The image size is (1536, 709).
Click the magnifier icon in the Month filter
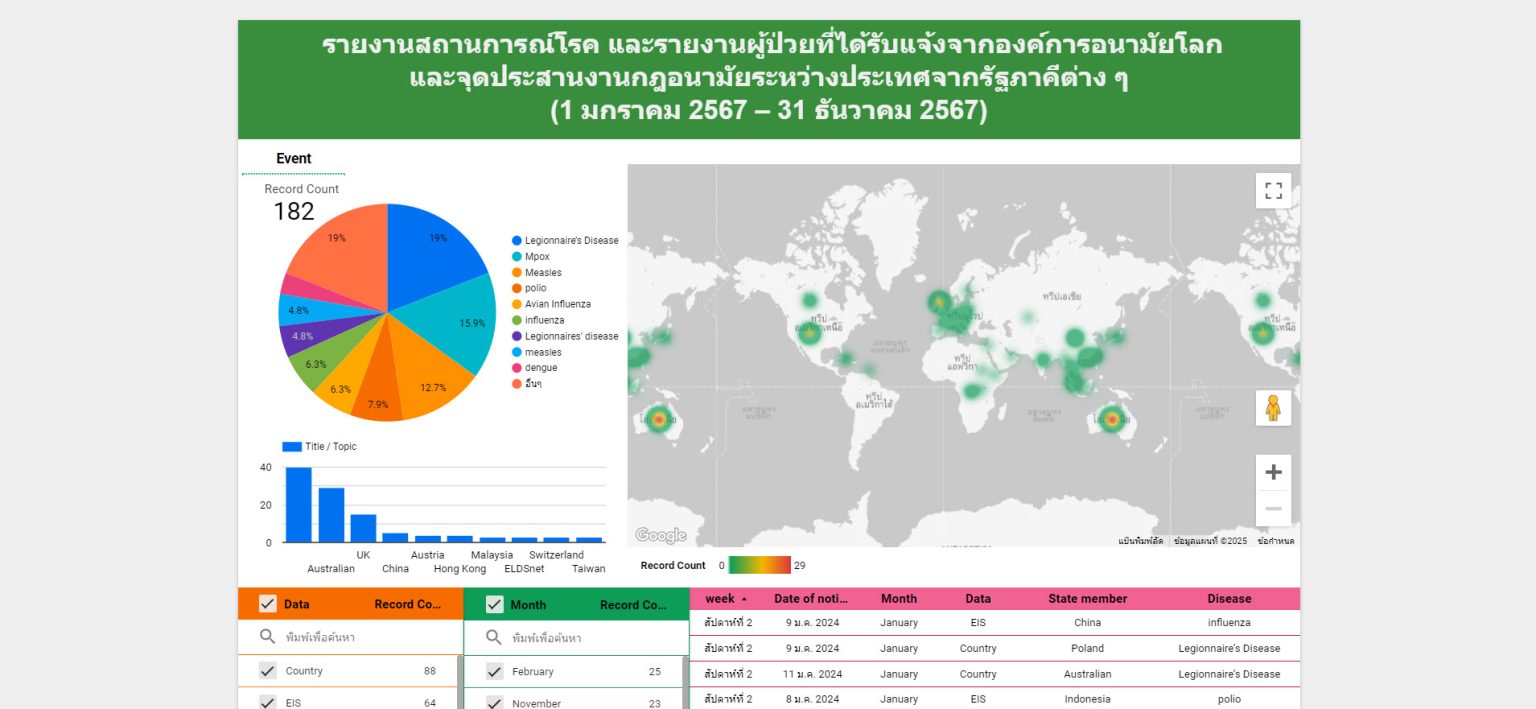coord(494,636)
